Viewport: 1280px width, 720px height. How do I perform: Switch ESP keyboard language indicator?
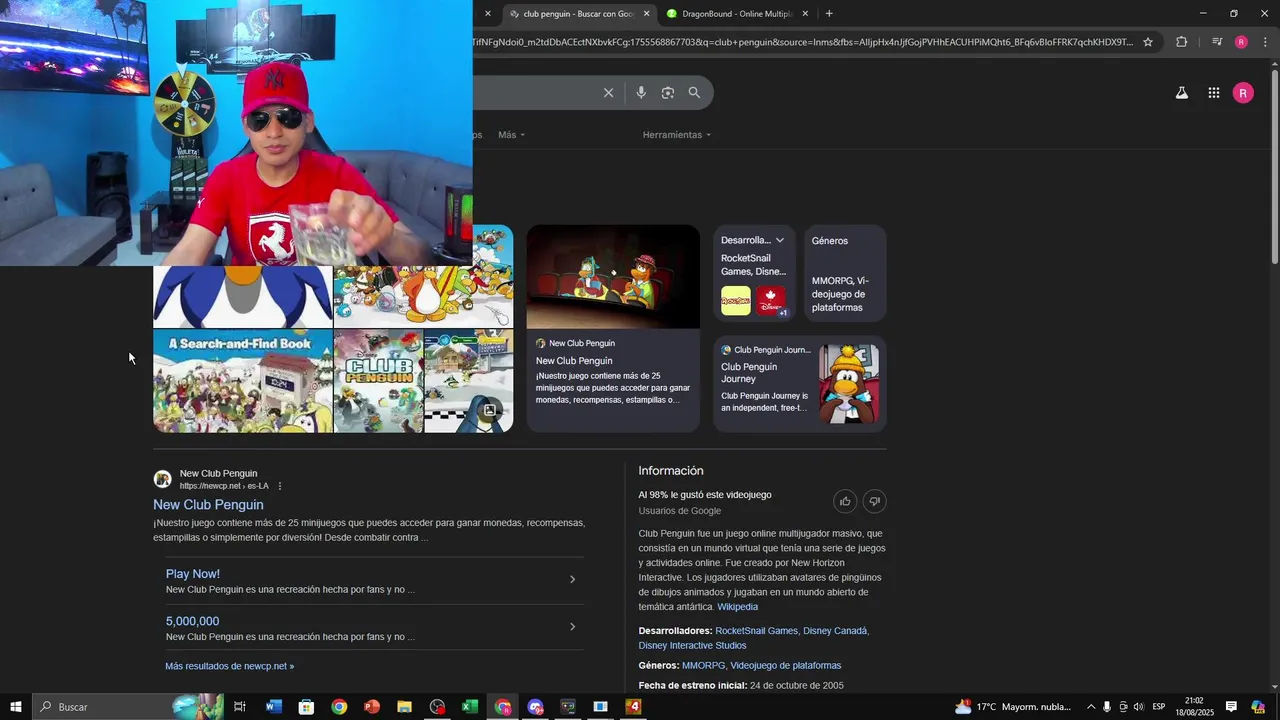1158,707
